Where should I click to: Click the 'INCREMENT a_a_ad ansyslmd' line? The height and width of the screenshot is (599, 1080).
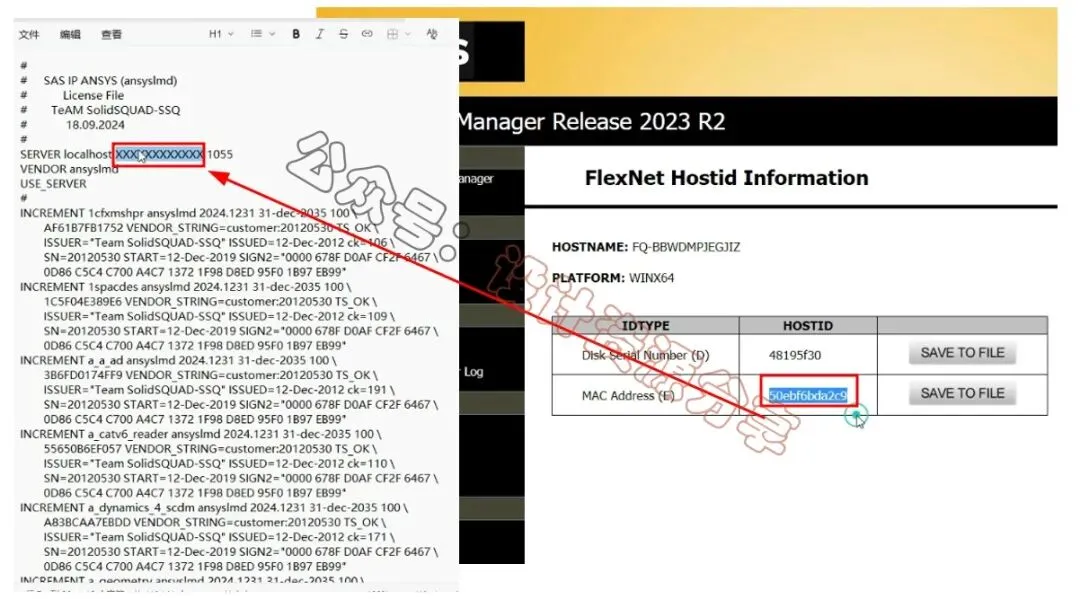click(178, 360)
